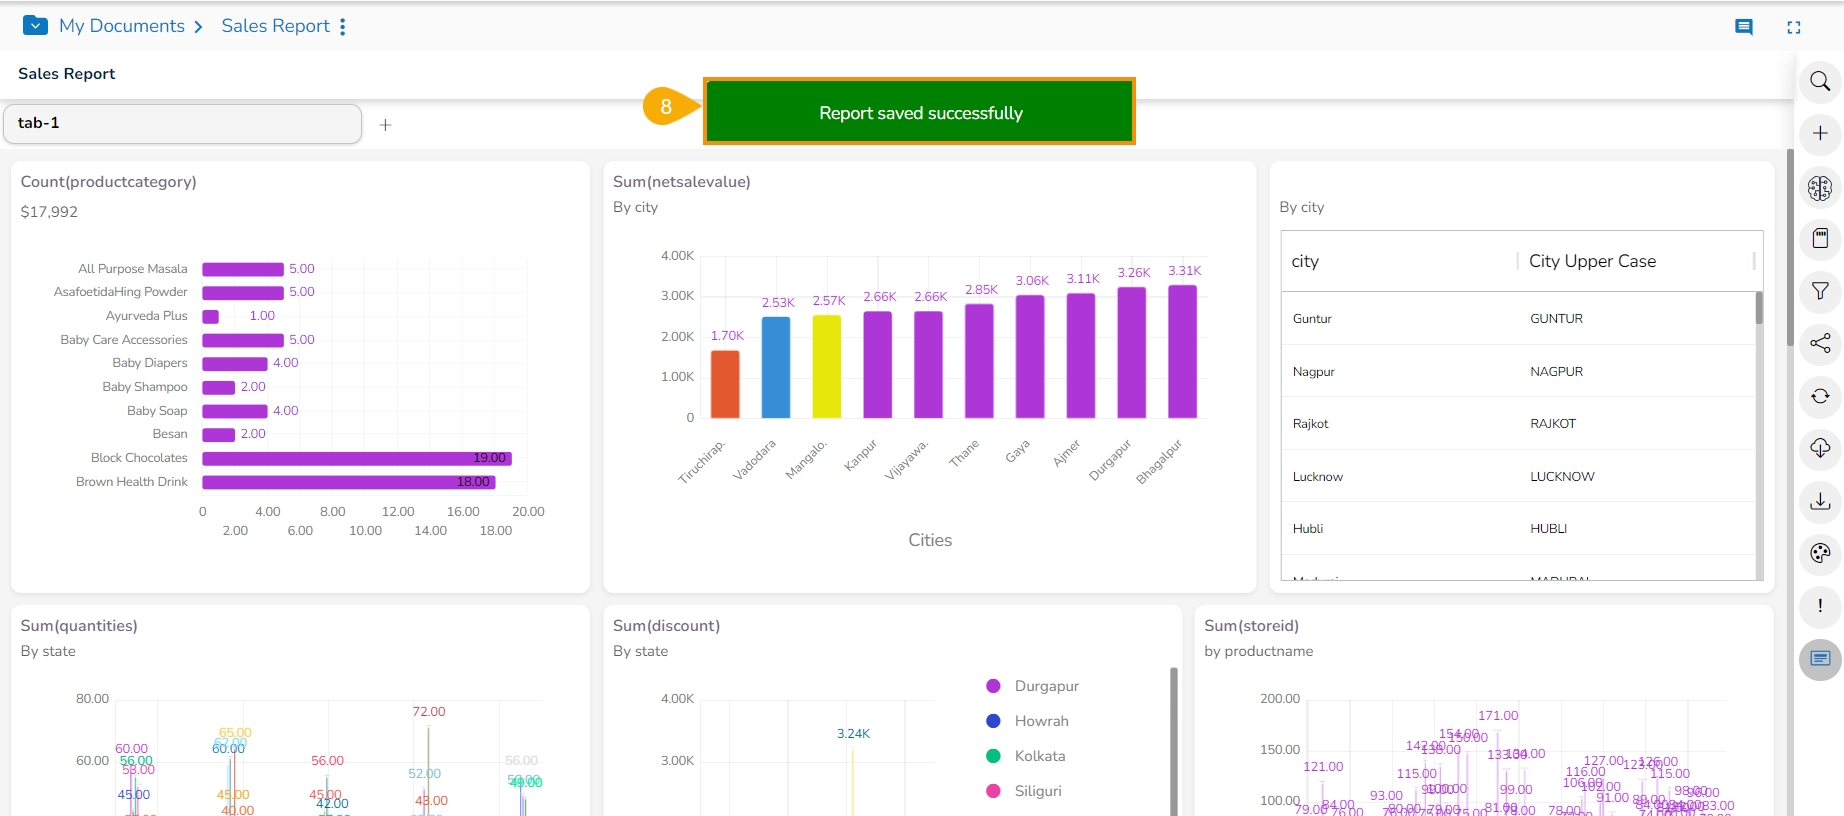1844x816 pixels.
Task: Click the cloud download icon
Action: (x=1820, y=448)
